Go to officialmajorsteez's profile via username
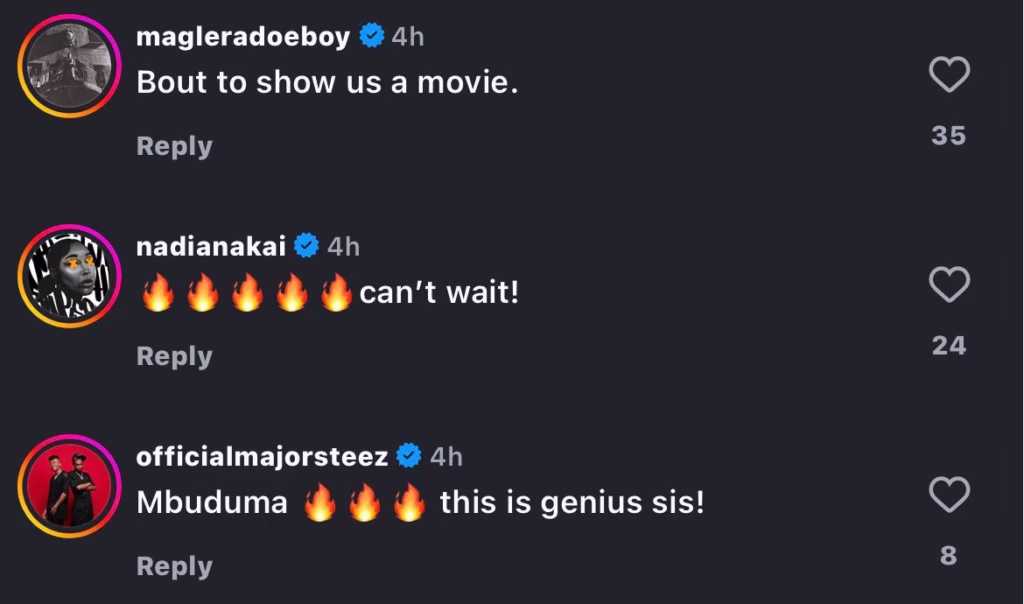This screenshot has height=604, width=1024. coord(262,457)
